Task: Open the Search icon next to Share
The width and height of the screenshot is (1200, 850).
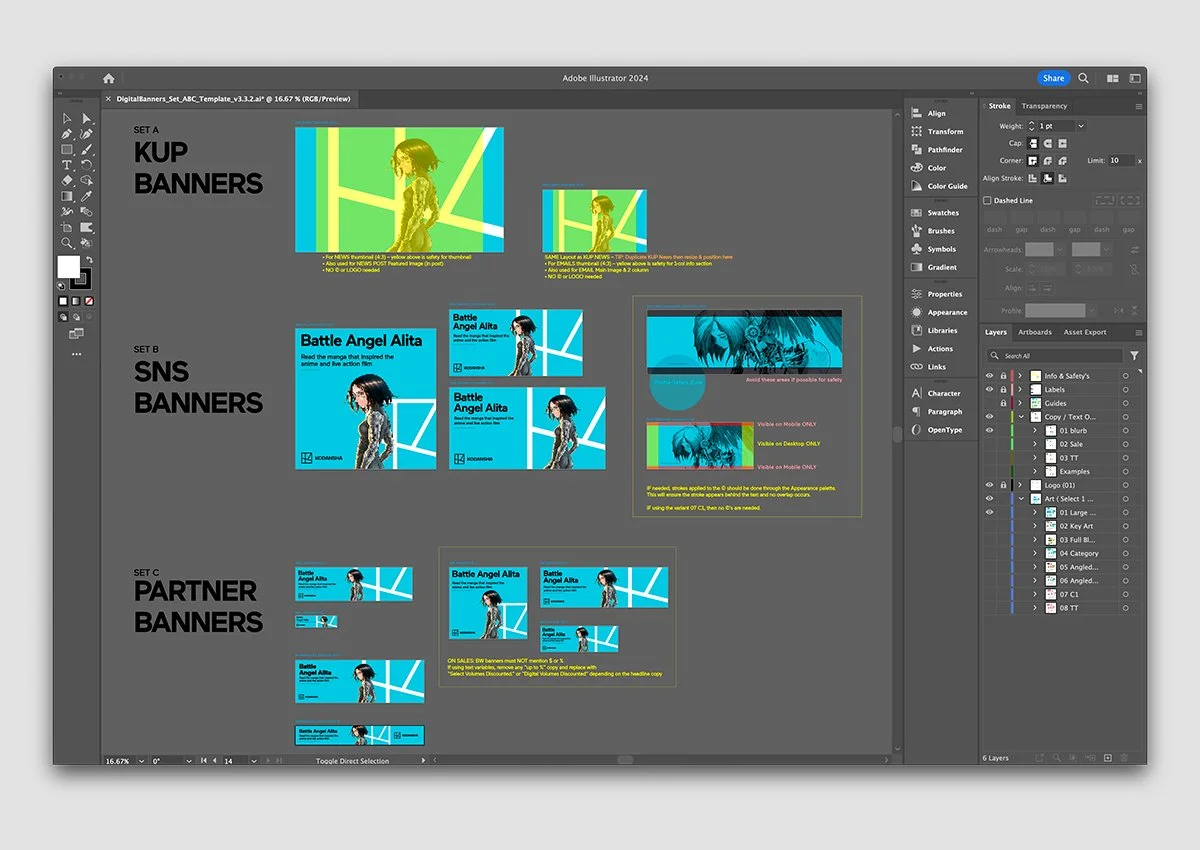Action: point(1083,78)
